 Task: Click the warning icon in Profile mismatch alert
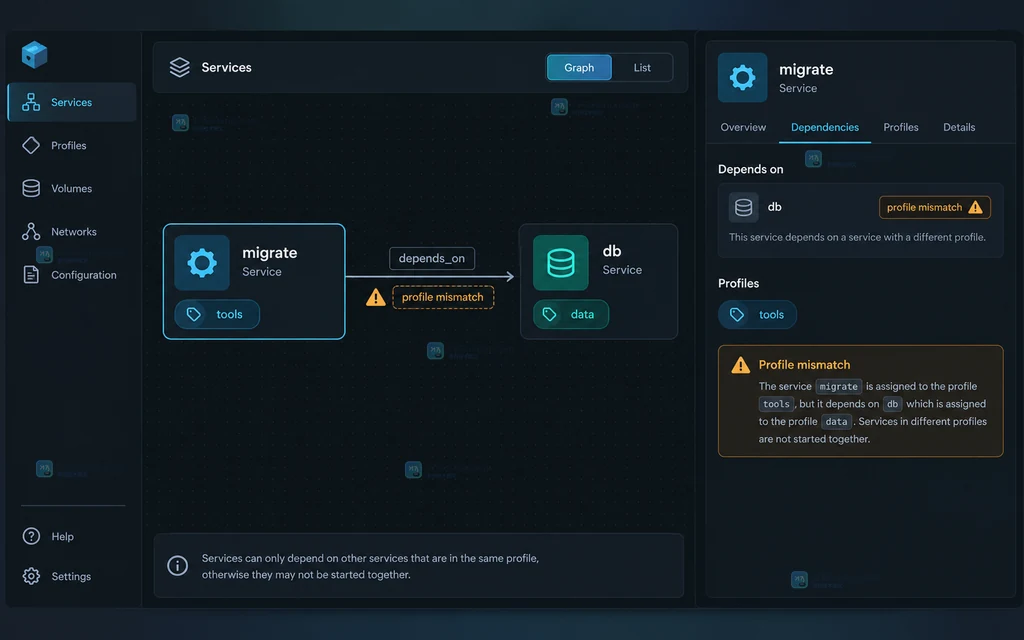740,365
